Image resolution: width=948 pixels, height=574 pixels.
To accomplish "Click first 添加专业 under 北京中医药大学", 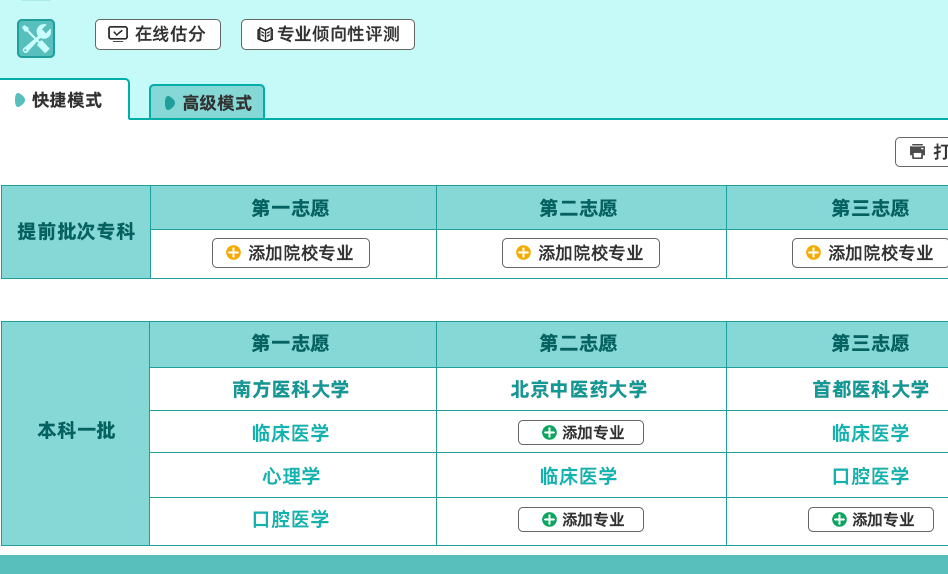I will point(581,432).
